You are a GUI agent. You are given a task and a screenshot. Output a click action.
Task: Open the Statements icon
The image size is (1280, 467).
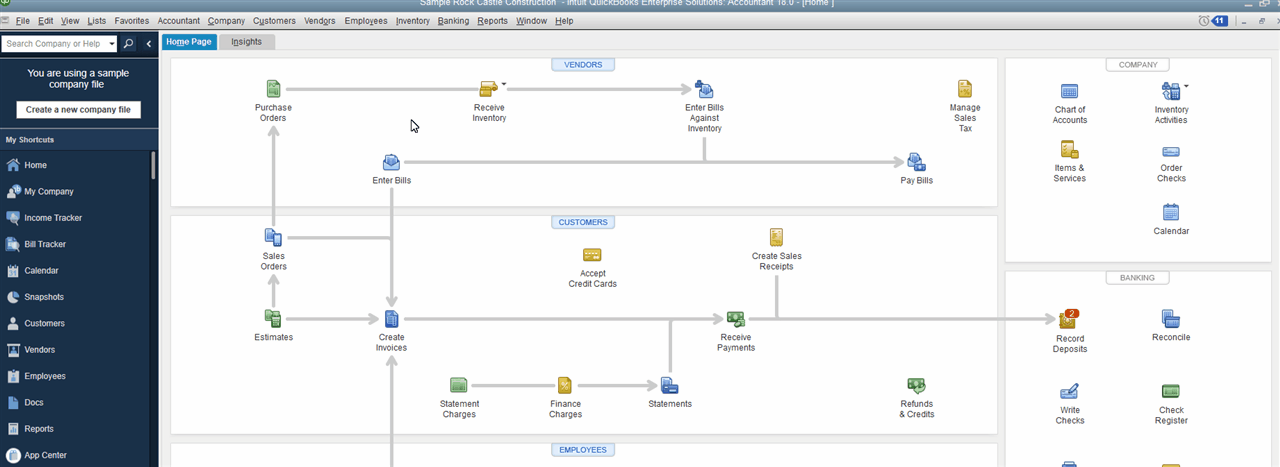[x=670, y=386]
